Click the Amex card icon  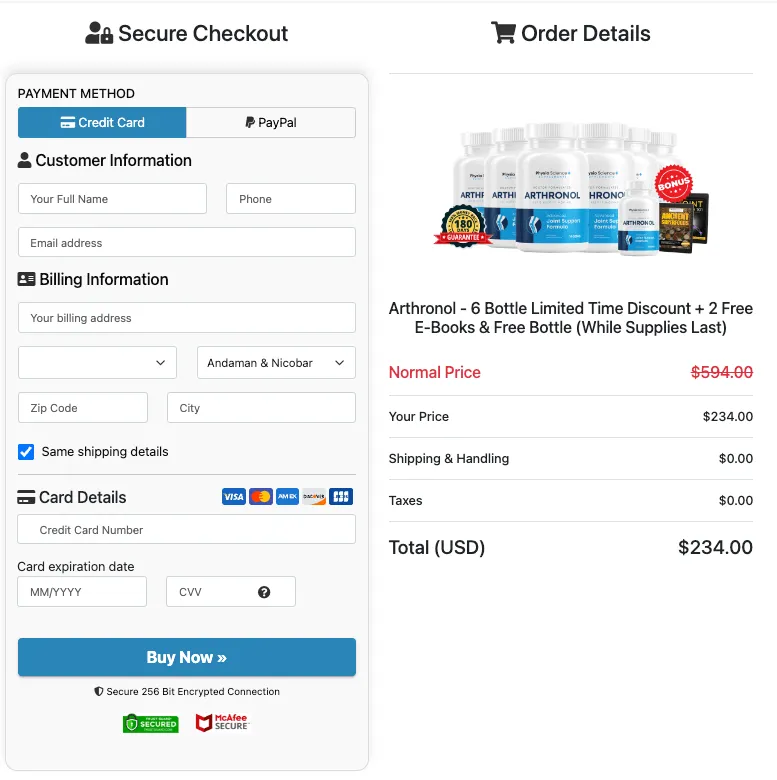tap(288, 496)
